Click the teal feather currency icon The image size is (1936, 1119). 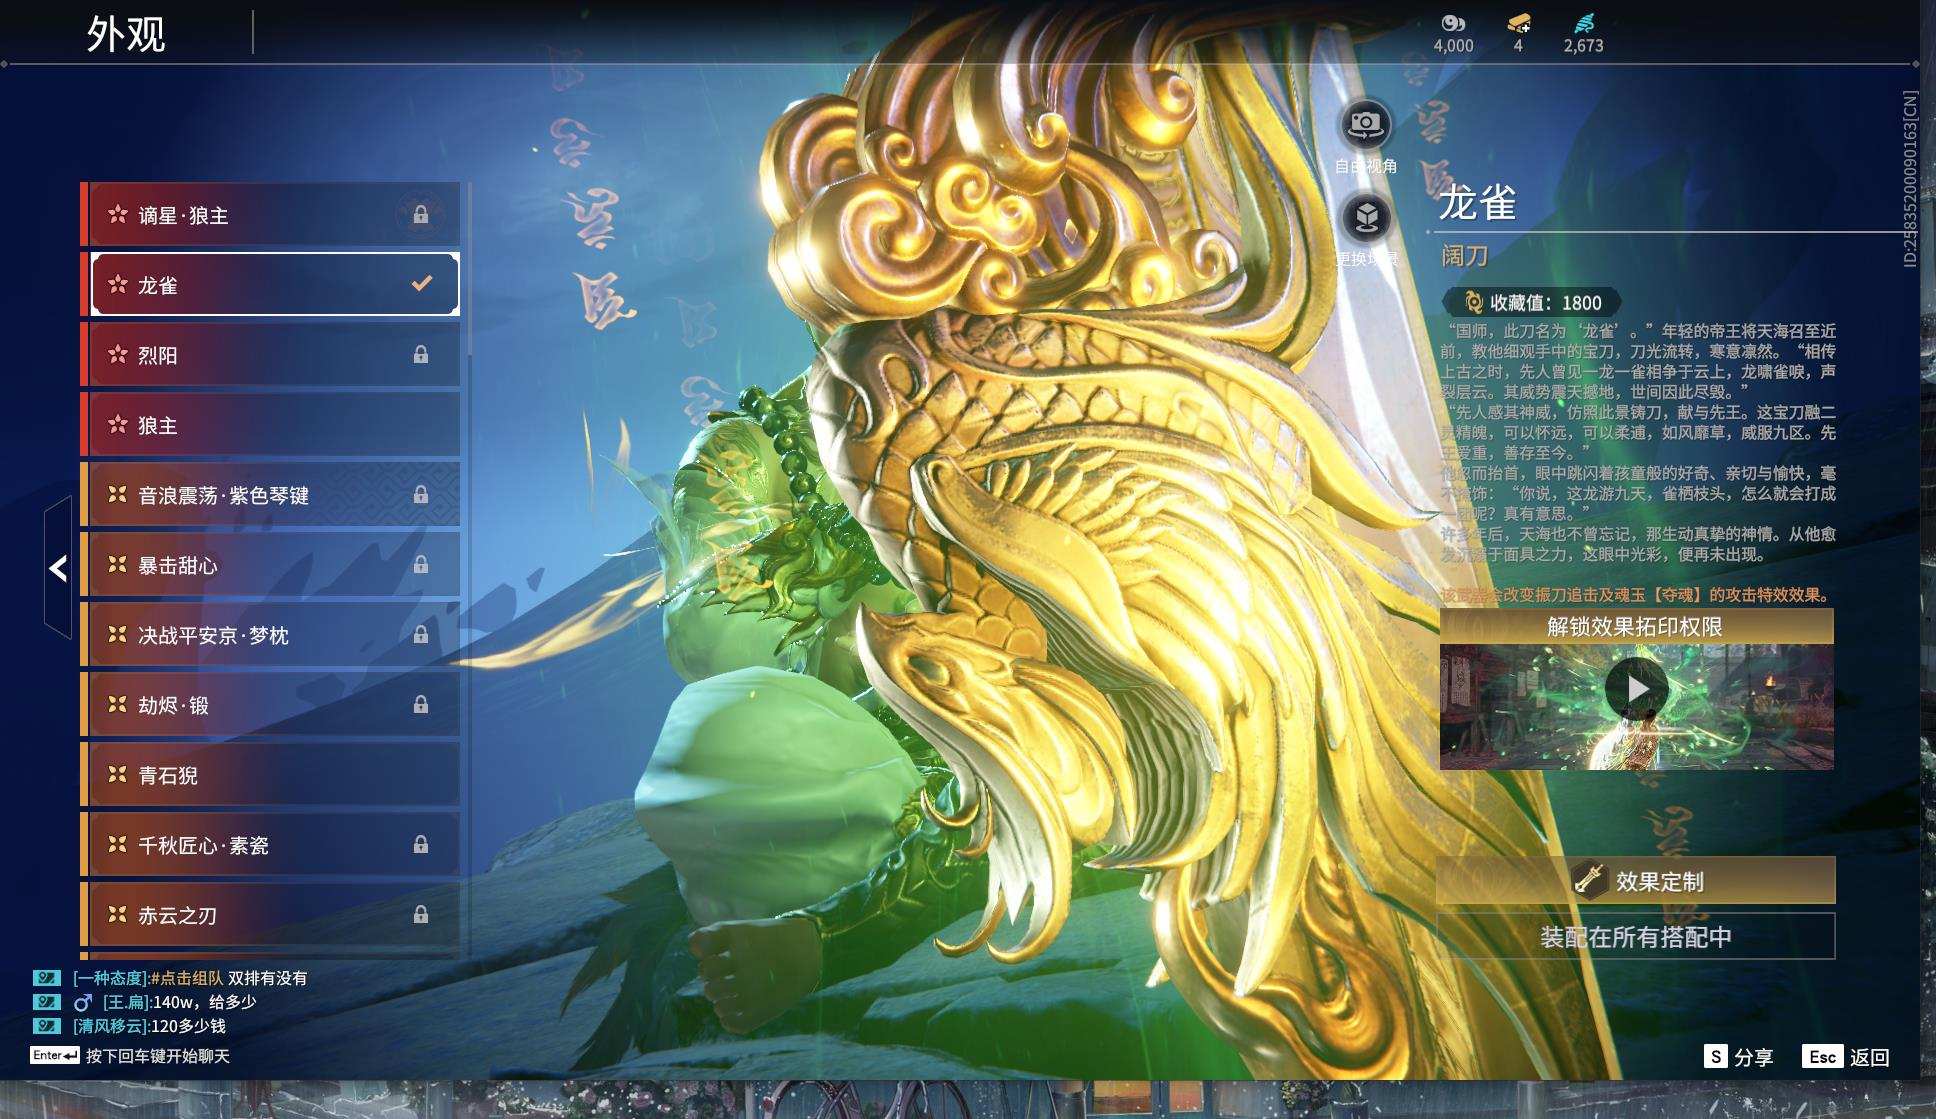[x=1584, y=23]
